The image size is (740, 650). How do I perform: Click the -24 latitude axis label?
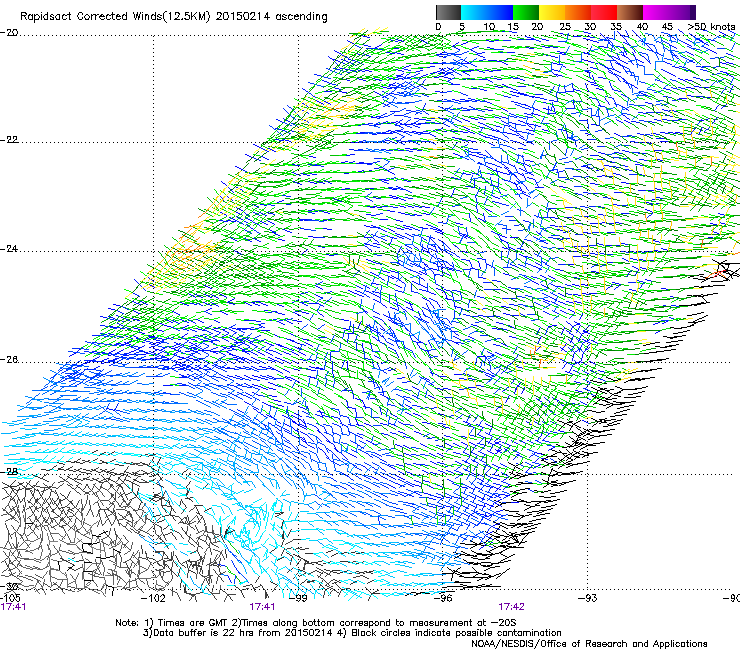(x=9, y=249)
